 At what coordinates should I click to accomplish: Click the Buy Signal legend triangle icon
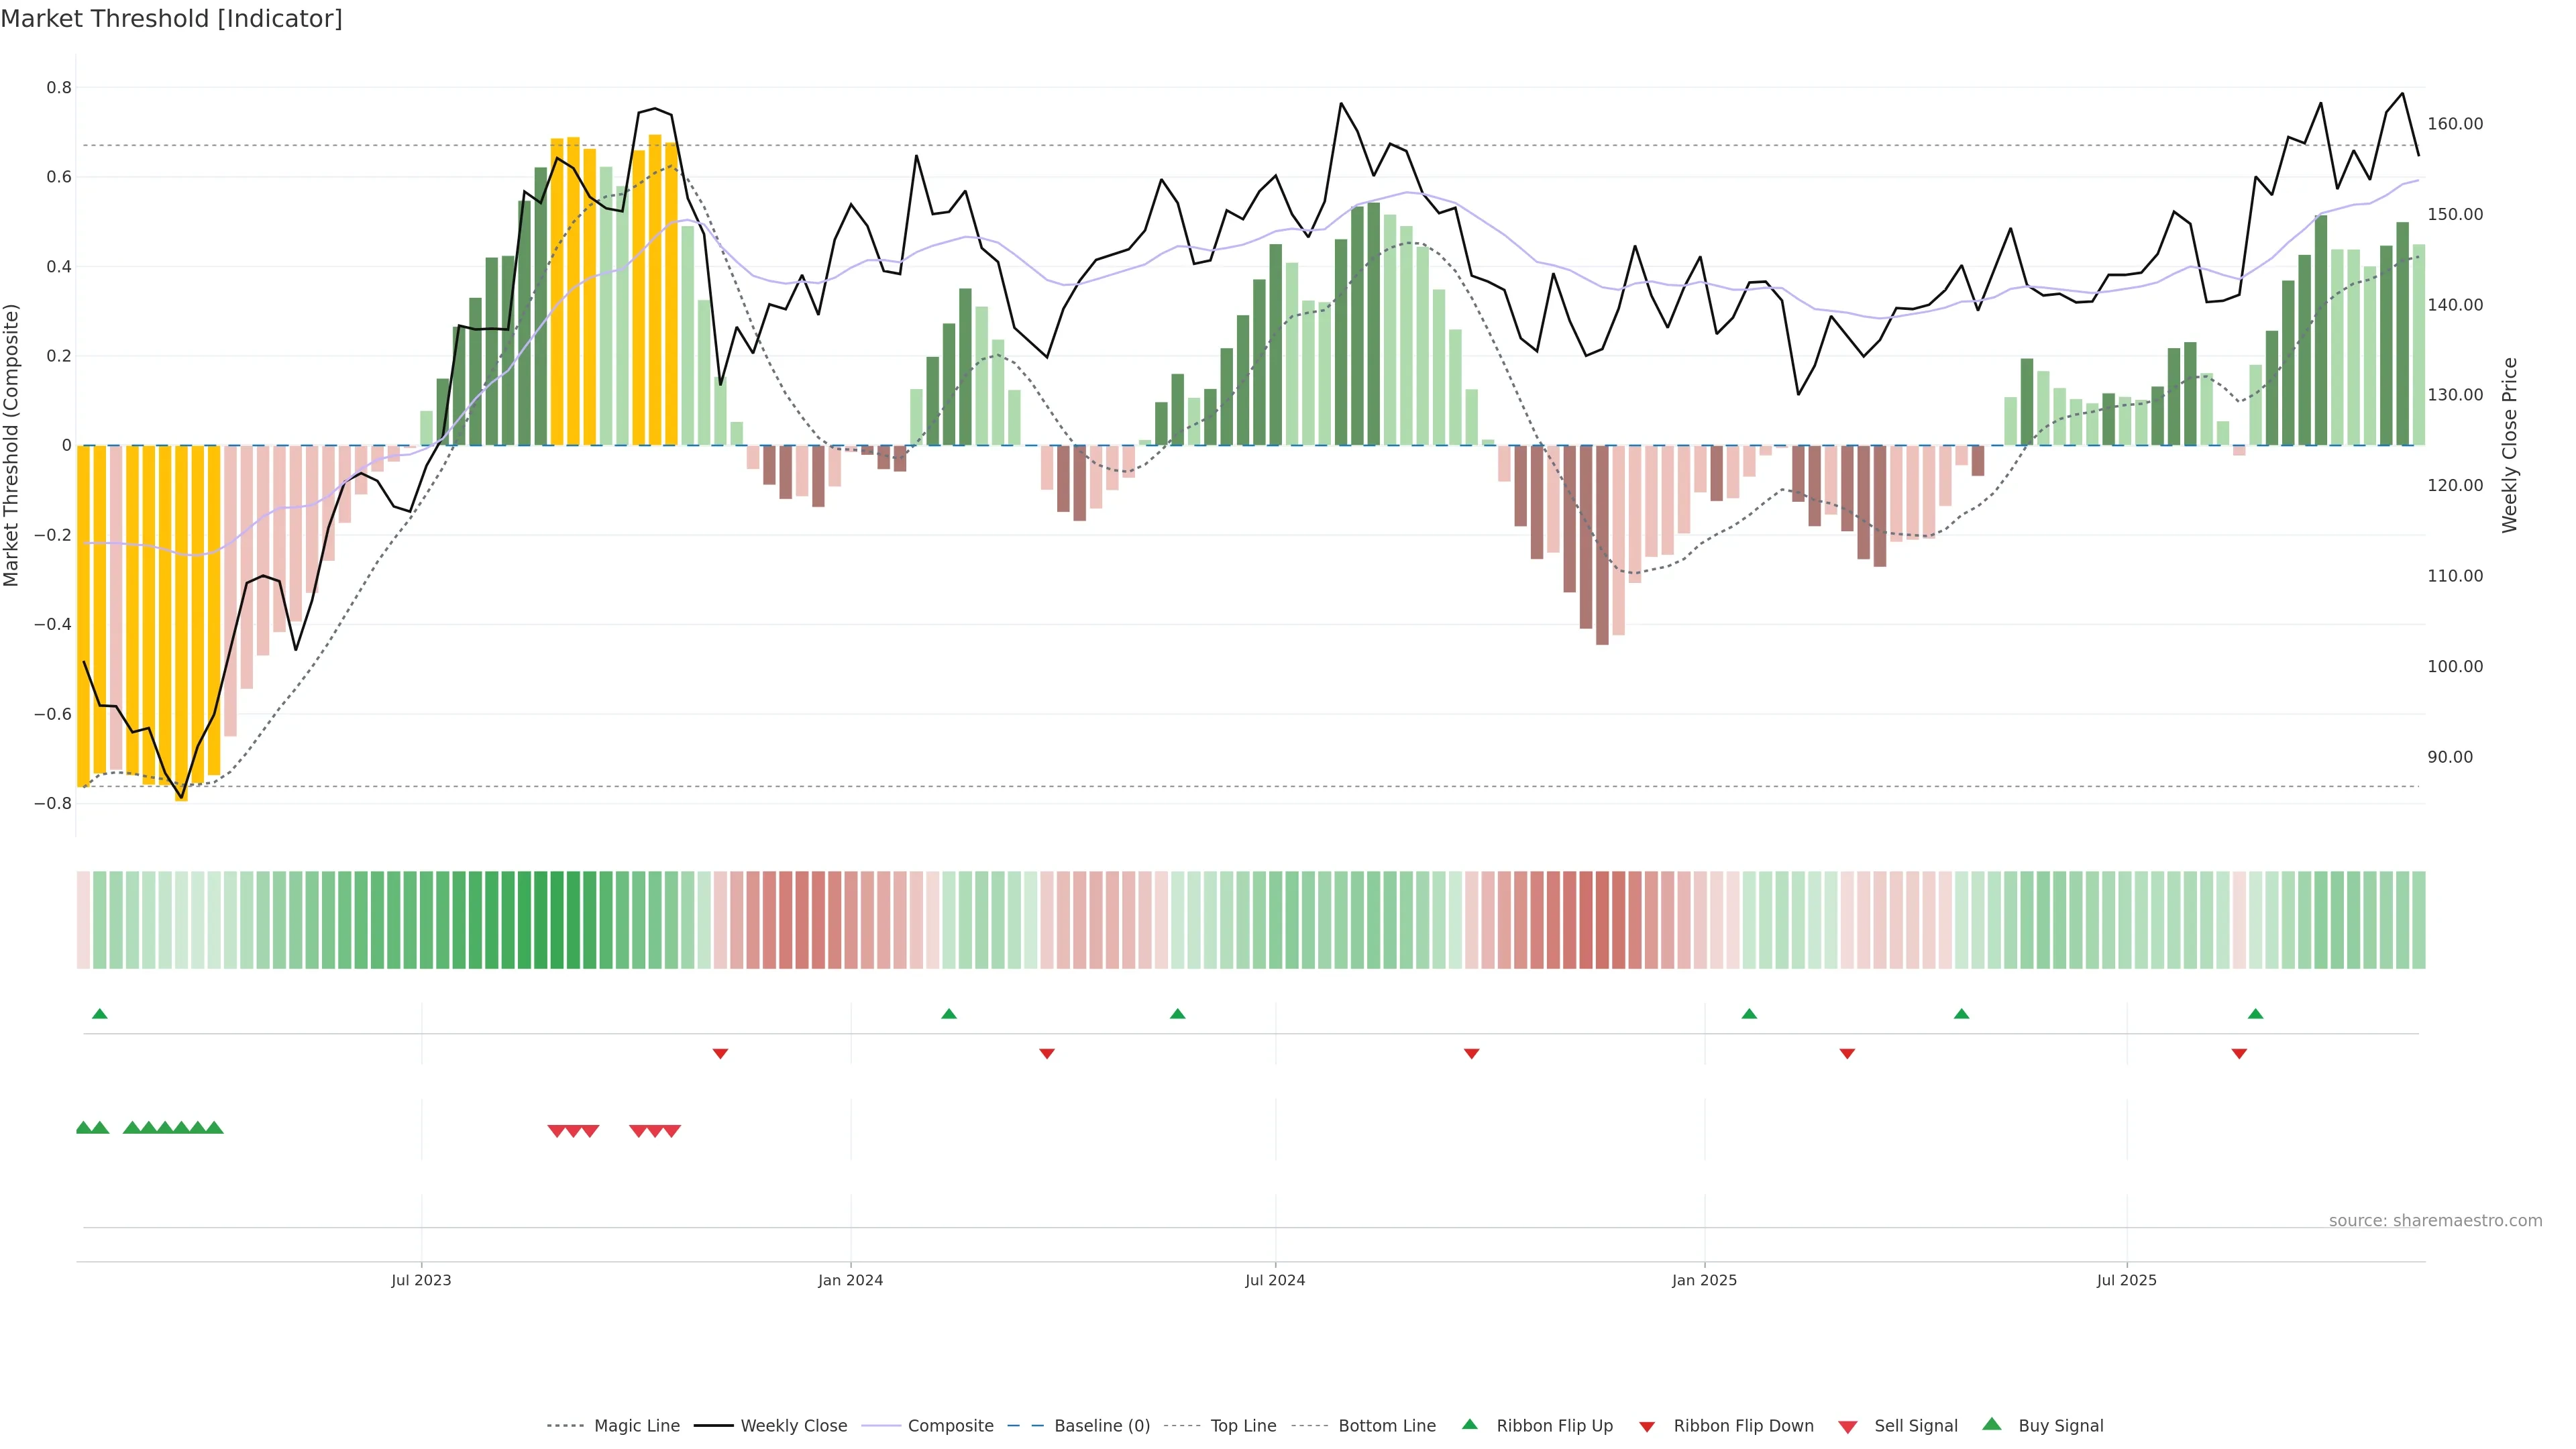point(1992,1424)
